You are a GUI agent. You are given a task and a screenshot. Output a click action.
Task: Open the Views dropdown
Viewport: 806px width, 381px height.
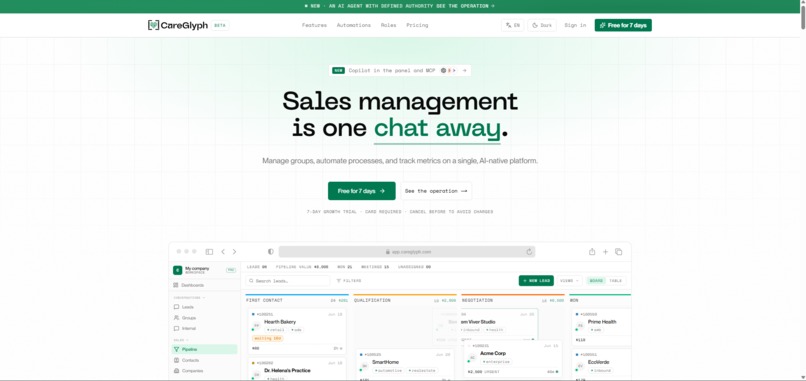point(570,281)
